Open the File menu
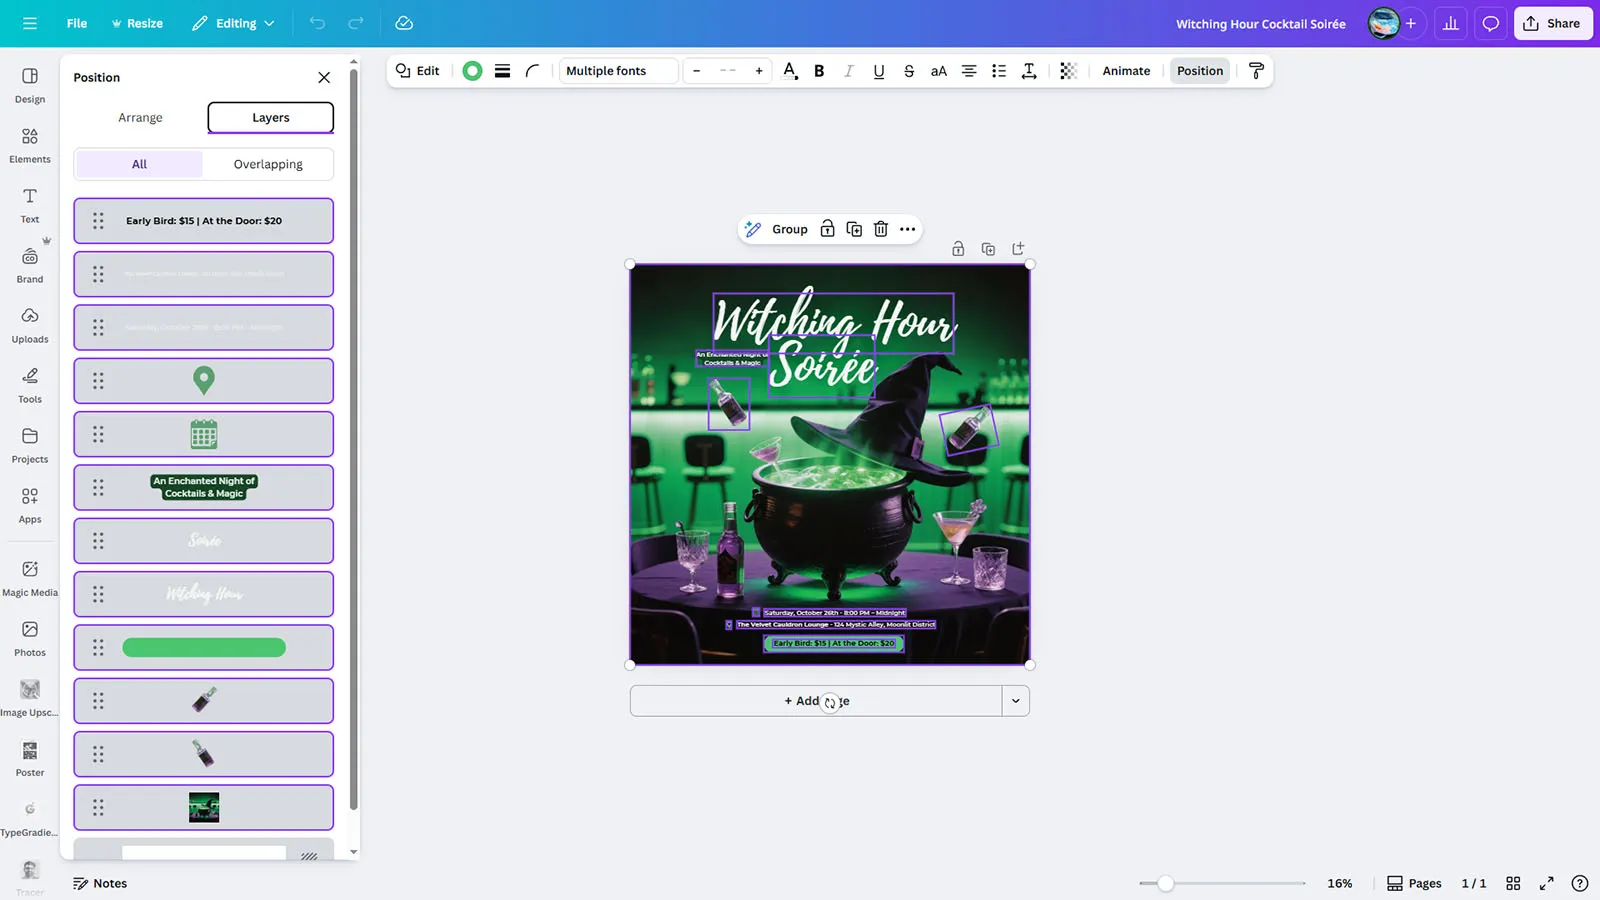Viewport: 1600px width, 900px height. click(x=76, y=23)
